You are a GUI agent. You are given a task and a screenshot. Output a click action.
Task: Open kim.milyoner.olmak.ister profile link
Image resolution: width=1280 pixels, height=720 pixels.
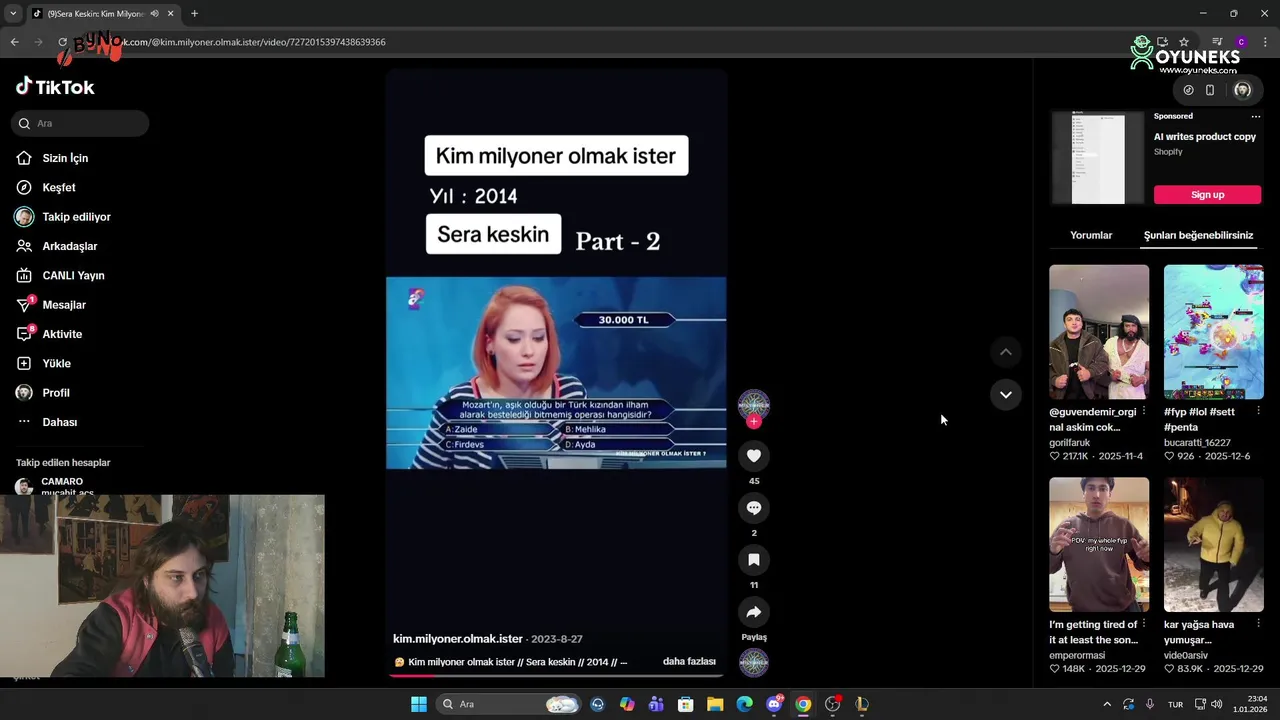pos(458,639)
